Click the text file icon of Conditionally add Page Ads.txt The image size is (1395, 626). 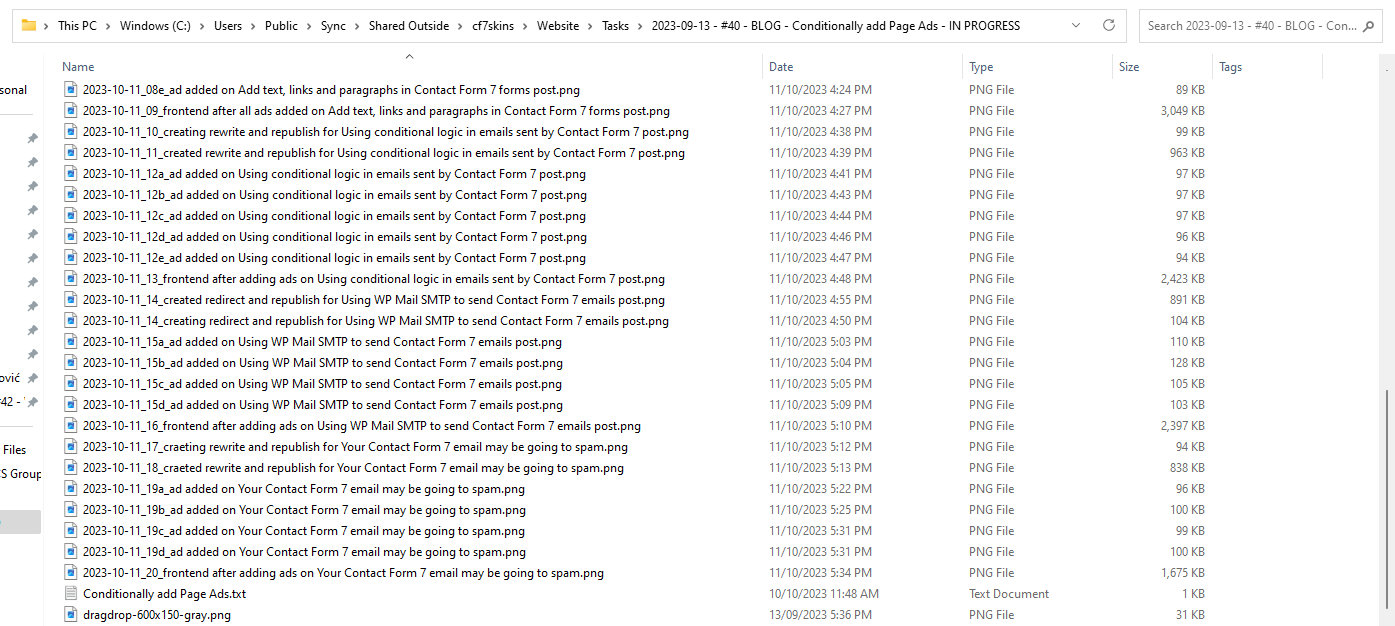pos(70,594)
